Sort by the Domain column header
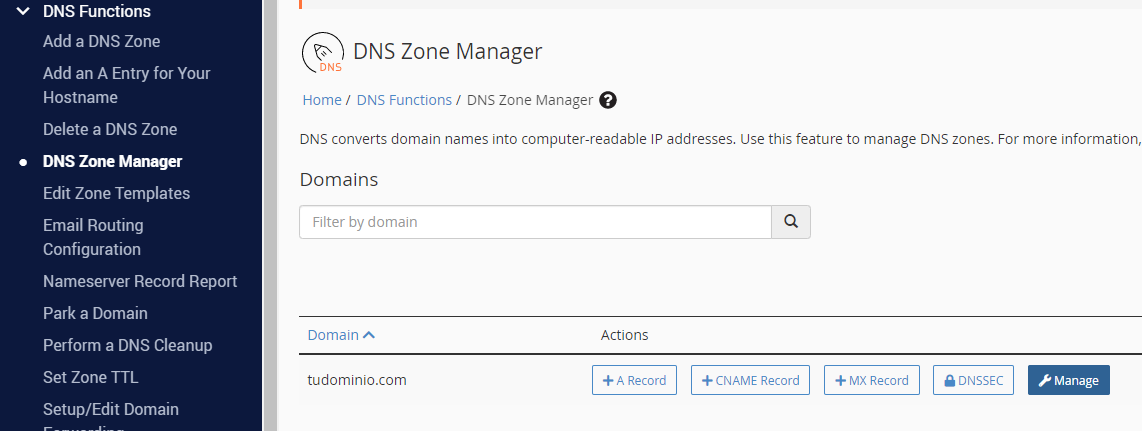Viewport: 1142px width, 431px height. point(341,335)
